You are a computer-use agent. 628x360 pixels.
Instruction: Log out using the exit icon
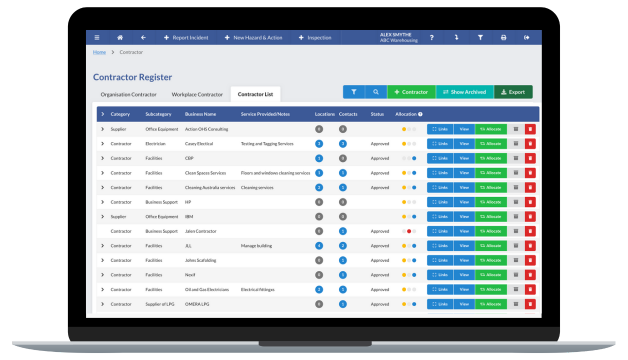pyautogui.click(x=527, y=38)
